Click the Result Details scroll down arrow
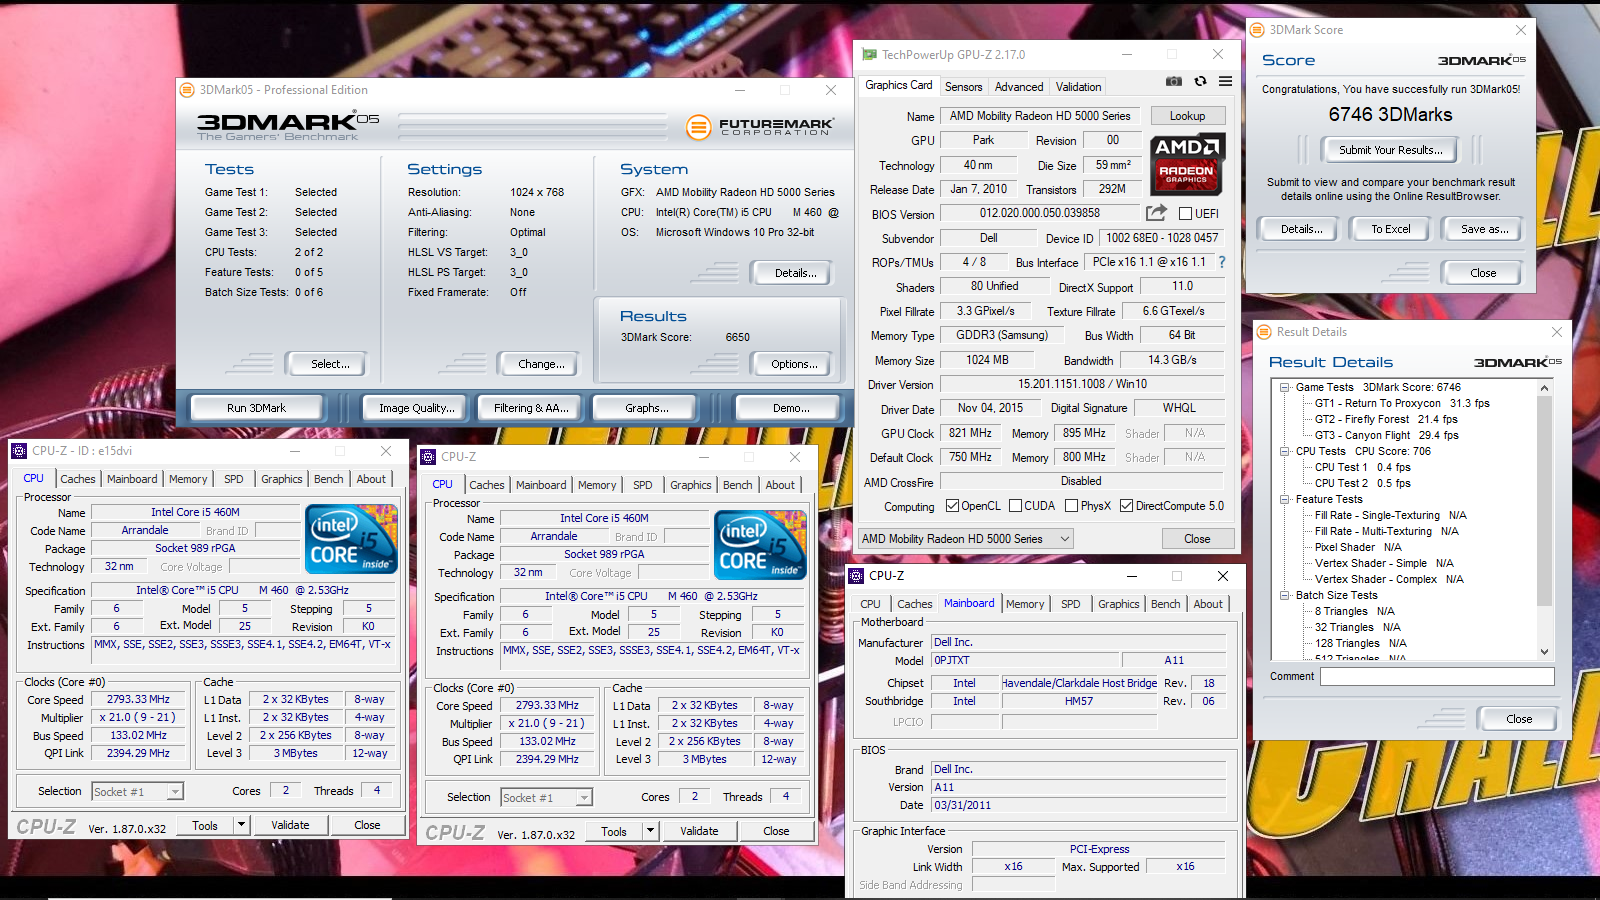 tap(1544, 652)
